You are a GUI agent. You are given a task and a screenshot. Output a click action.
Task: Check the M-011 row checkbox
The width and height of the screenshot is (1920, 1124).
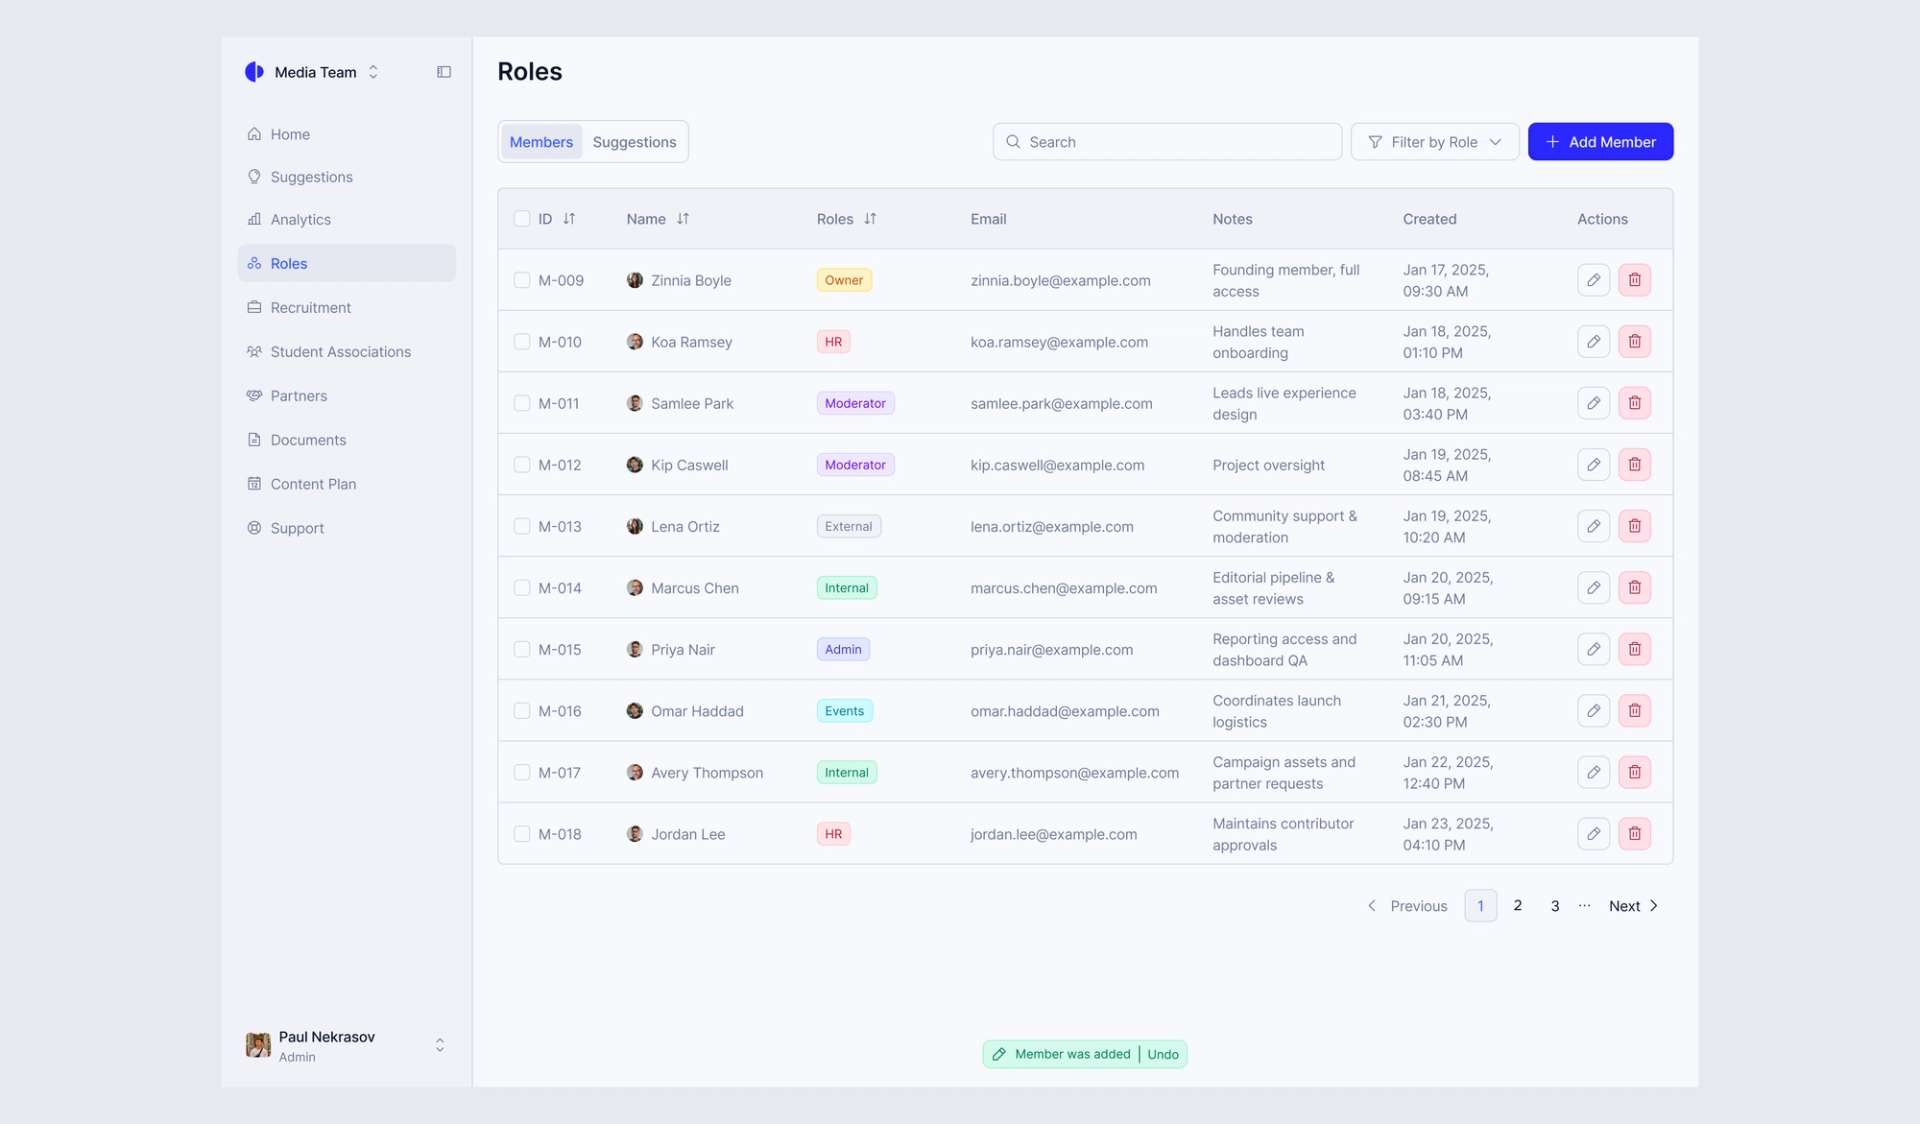(x=522, y=403)
